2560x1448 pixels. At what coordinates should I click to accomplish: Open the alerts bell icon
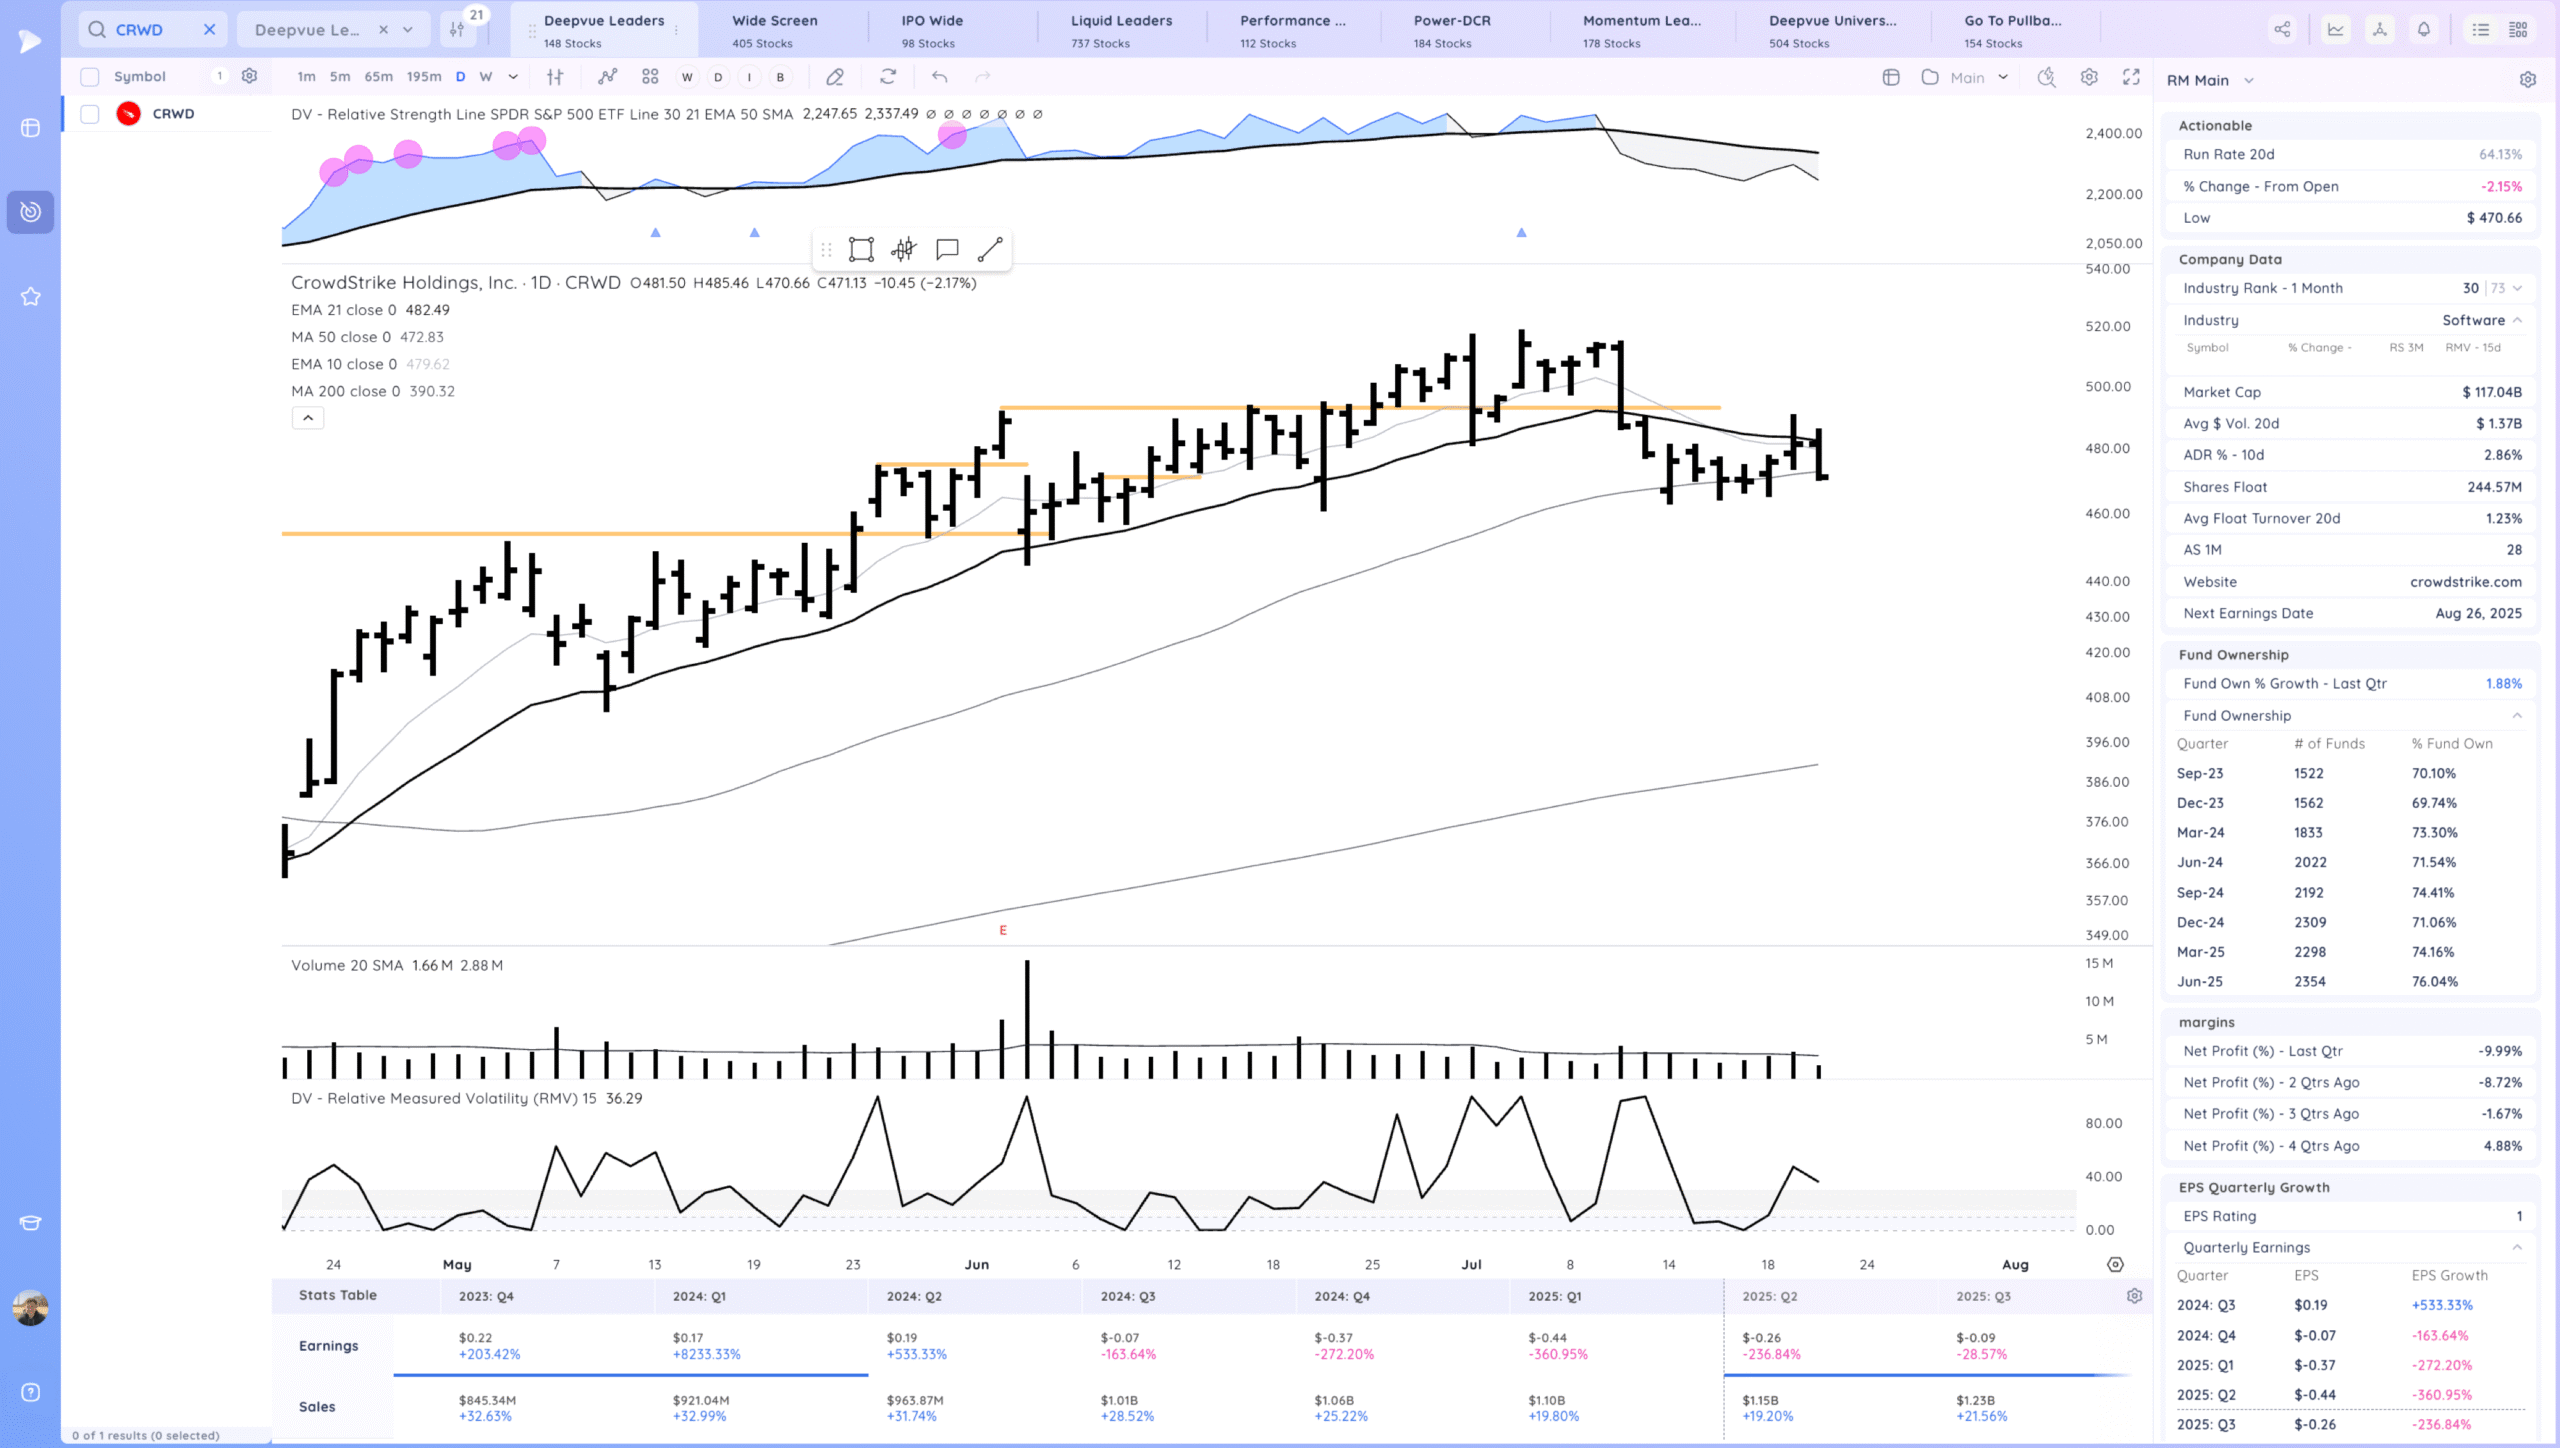coord(2424,30)
